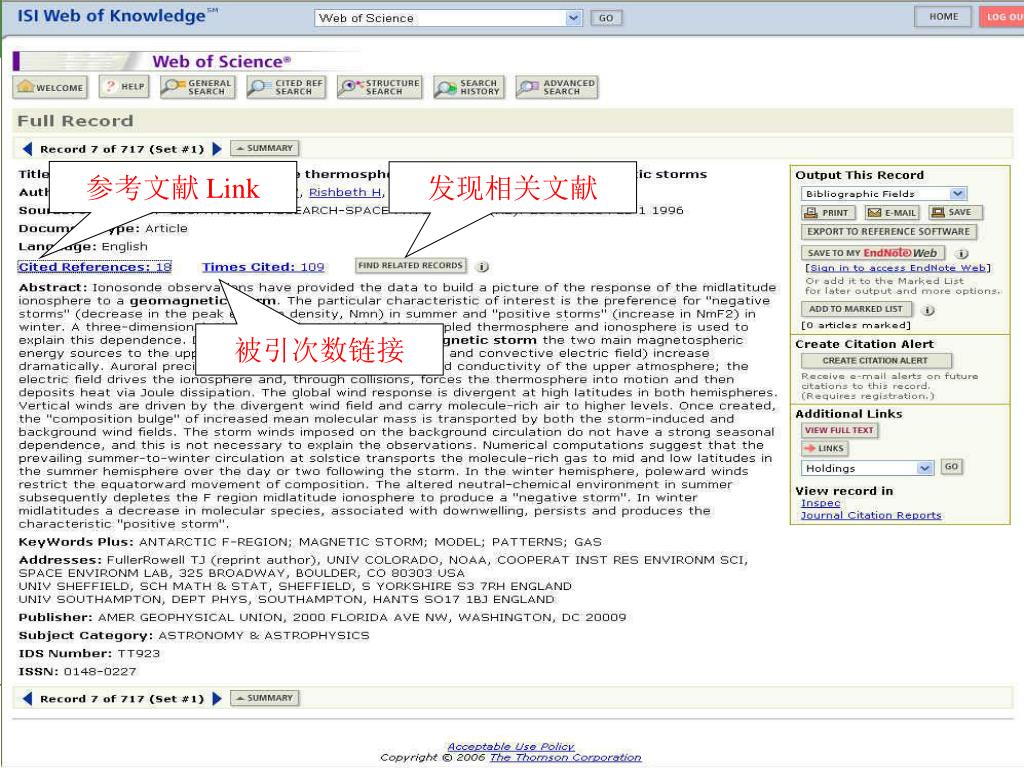Go to previous record using bottom arrow
This screenshot has height=768, width=1024.
[27, 698]
